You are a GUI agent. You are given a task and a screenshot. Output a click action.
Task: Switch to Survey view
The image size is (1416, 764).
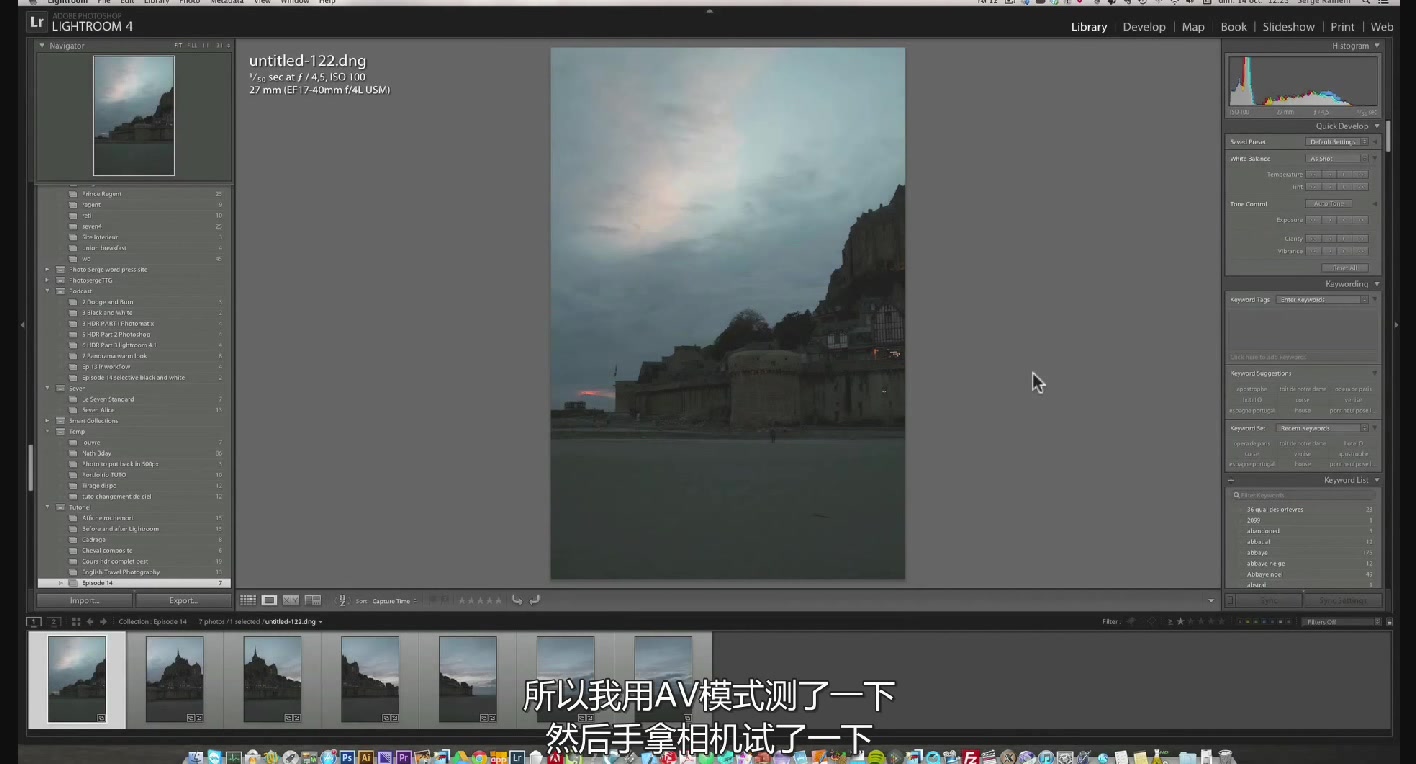[313, 600]
